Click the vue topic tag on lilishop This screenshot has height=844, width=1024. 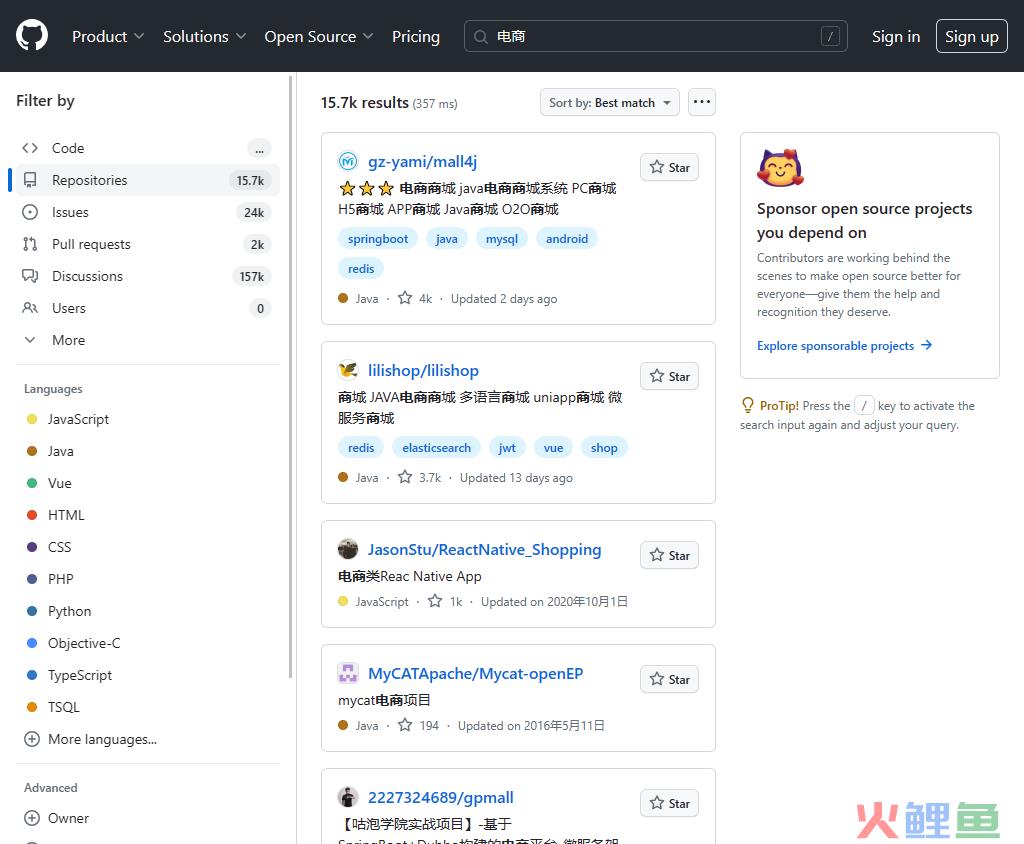coord(553,448)
